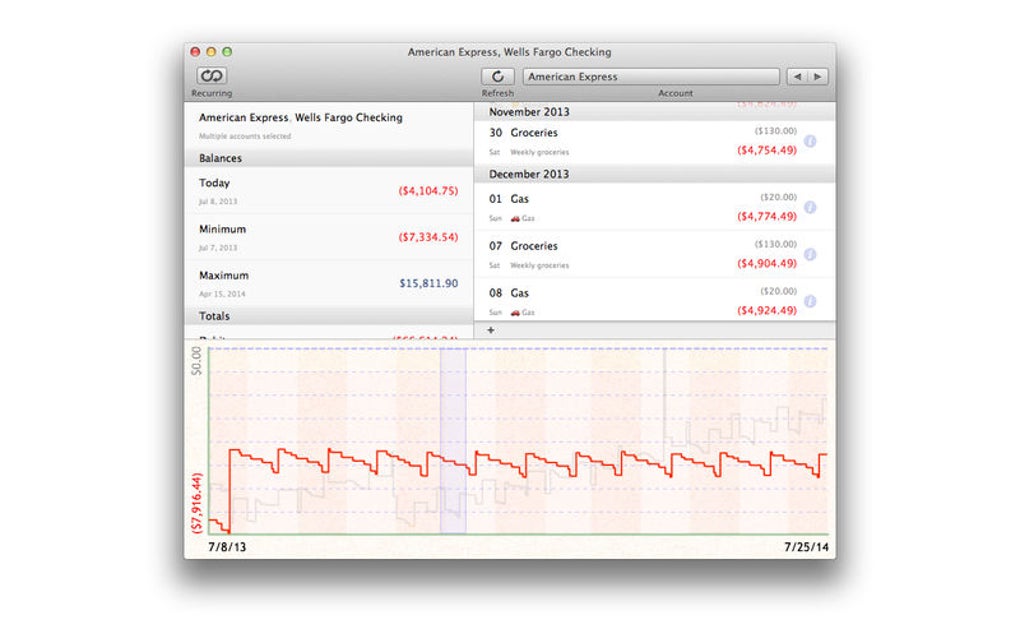This screenshot has width=1020, height=638.
Task: Select the 01 Gas transaction row
Action: (654, 207)
